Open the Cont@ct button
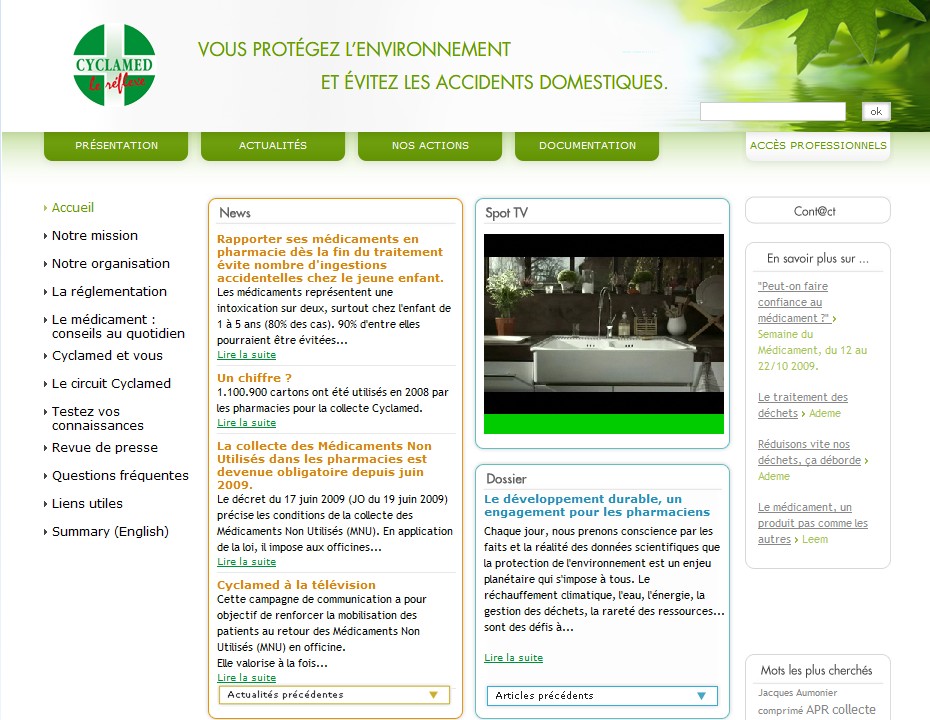Viewport: 930px width, 720px height. click(x=817, y=211)
